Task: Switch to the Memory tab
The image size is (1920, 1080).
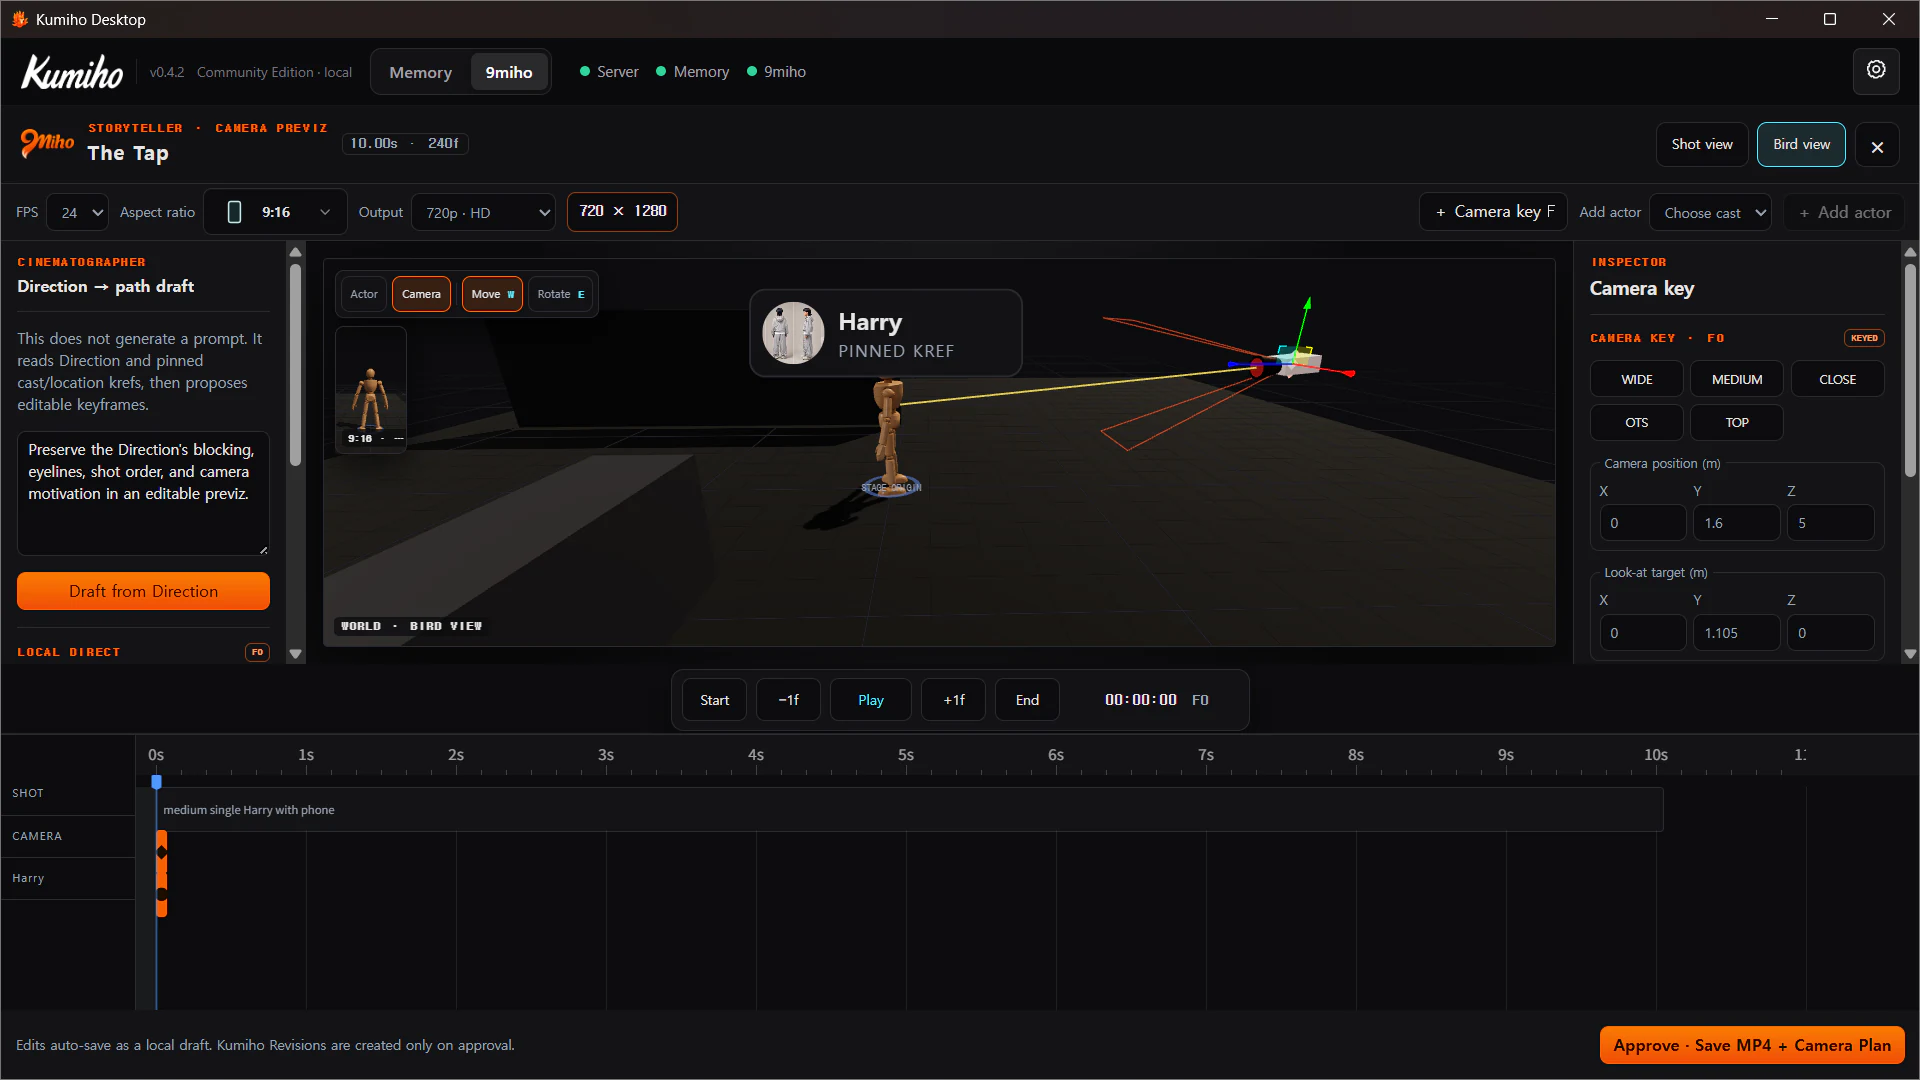Action: pos(420,73)
